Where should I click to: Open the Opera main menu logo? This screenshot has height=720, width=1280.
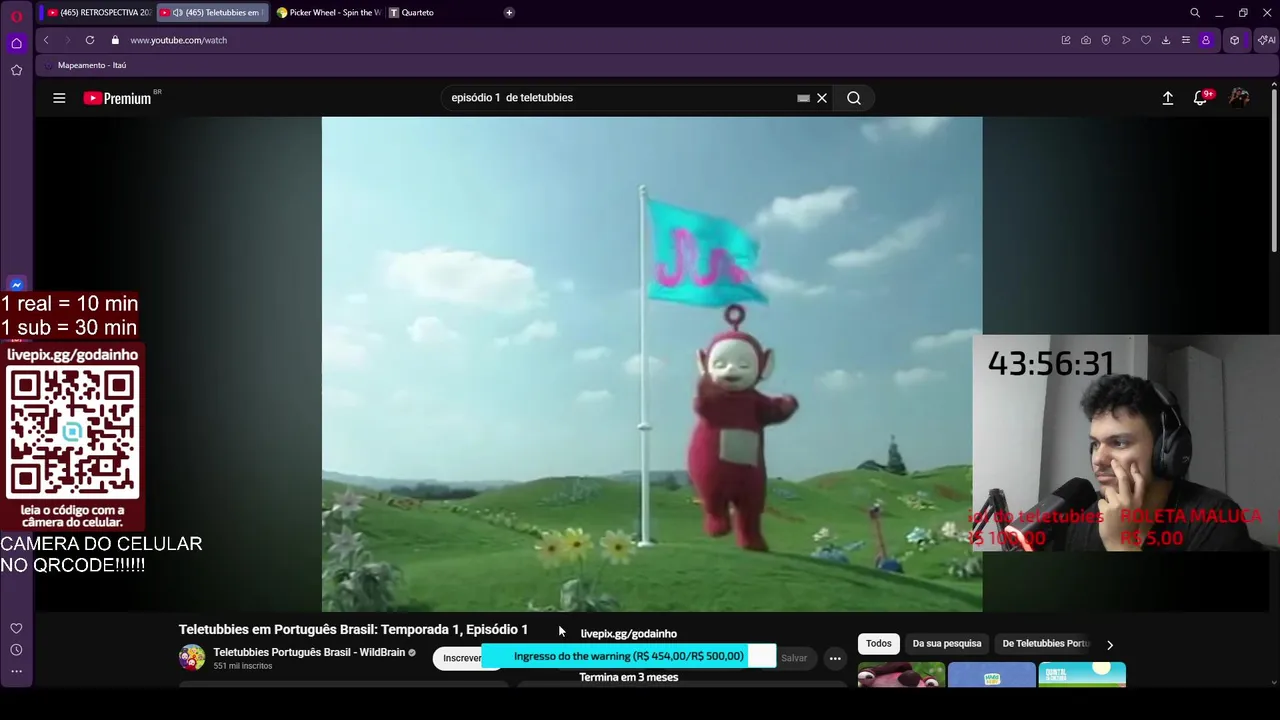click(x=16, y=16)
